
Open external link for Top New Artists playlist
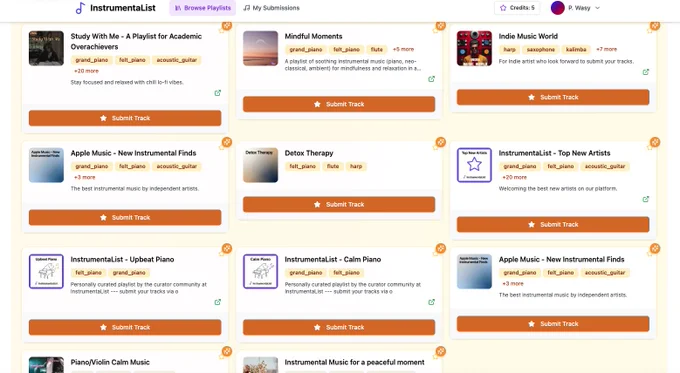646,199
